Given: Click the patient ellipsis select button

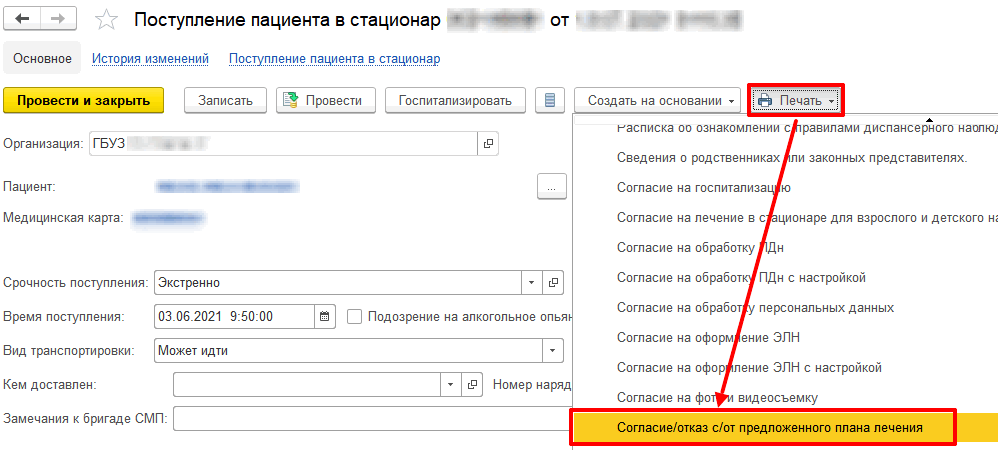Looking at the screenshot, I should [x=552, y=186].
